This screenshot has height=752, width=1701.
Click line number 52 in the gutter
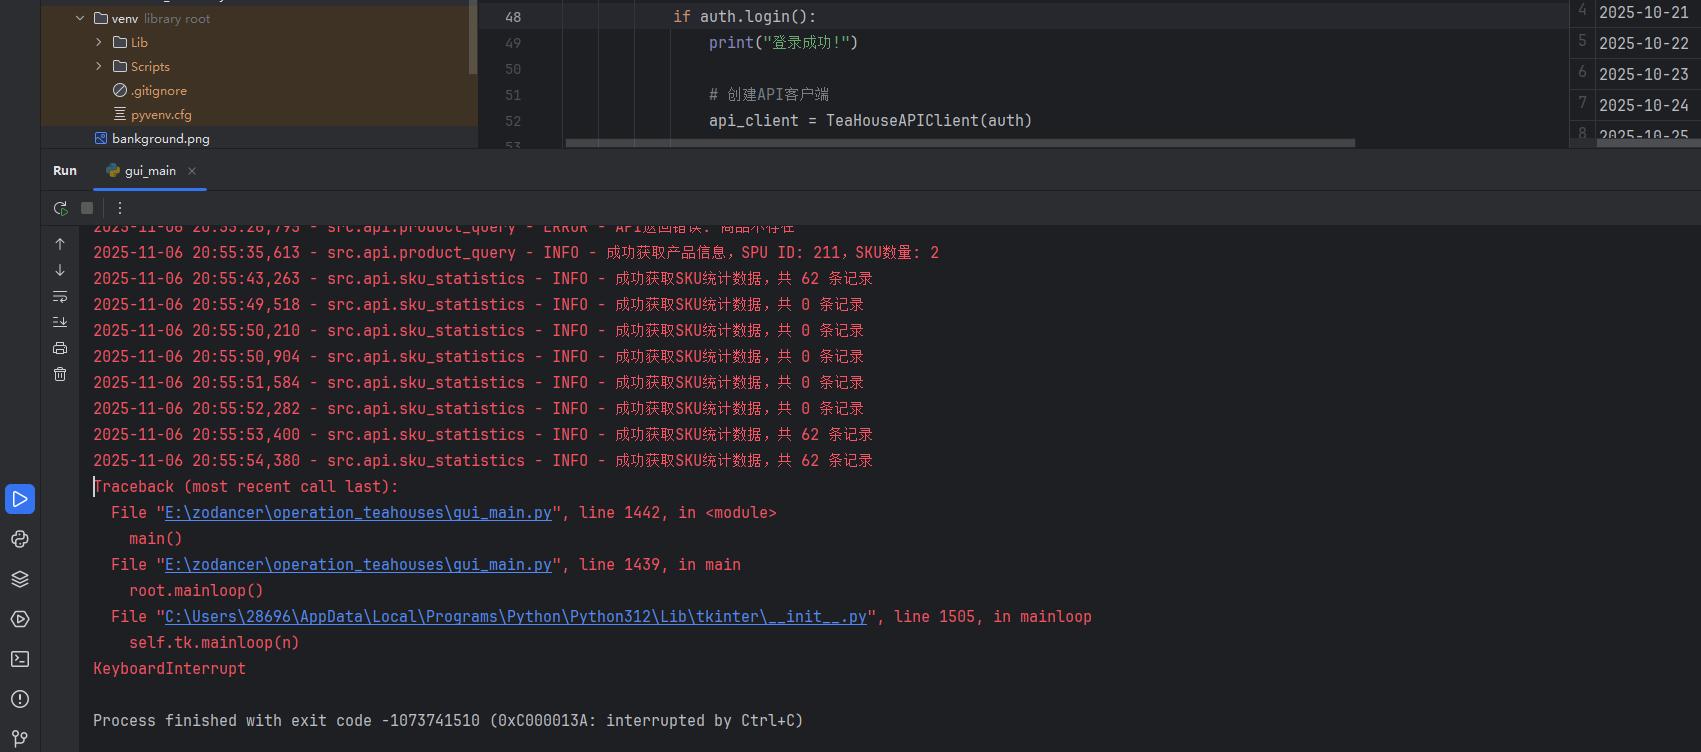(513, 121)
